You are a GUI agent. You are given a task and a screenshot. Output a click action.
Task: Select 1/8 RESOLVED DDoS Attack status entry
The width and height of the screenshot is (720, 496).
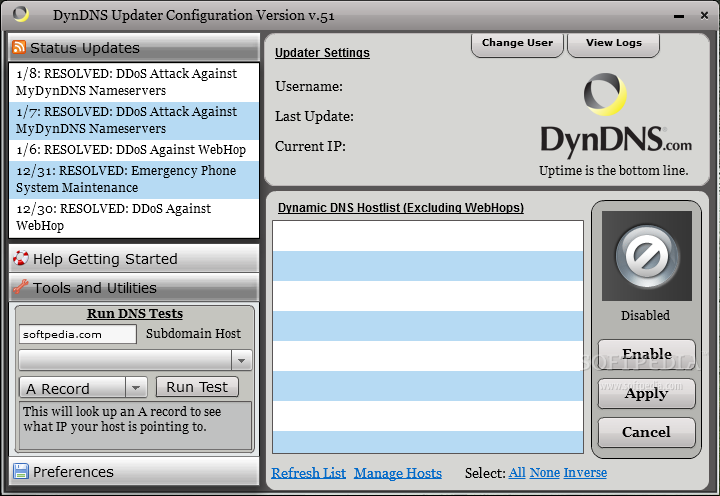[x=134, y=82]
